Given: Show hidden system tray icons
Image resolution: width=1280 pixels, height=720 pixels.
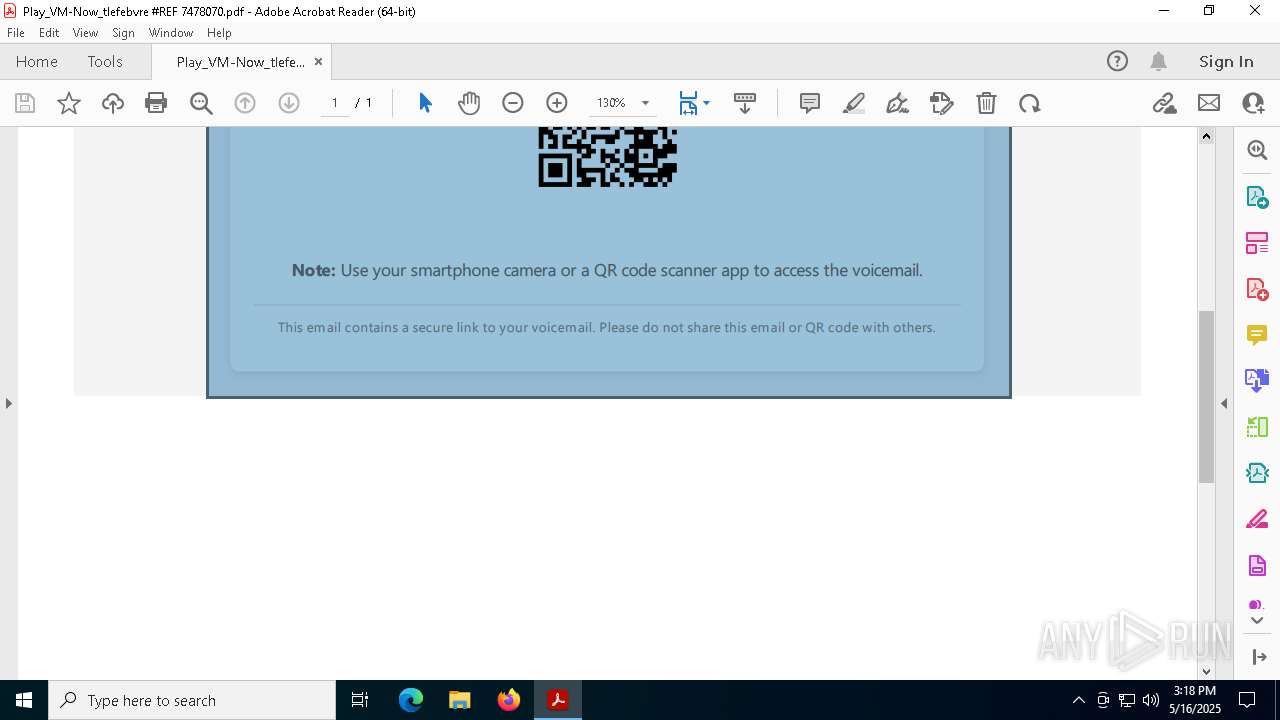Looking at the screenshot, I should (1078, 700).
